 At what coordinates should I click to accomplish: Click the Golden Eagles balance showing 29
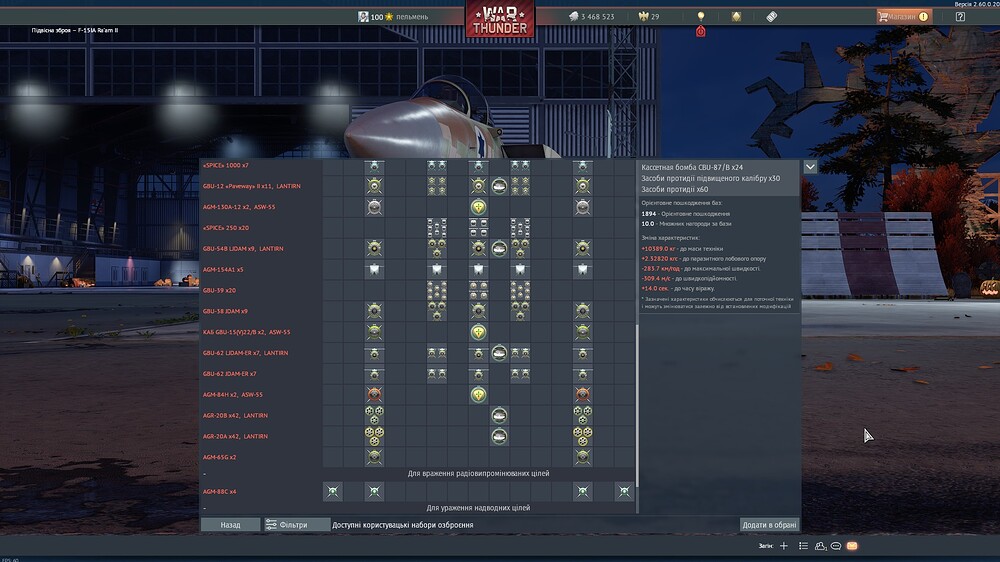[649, 17]
